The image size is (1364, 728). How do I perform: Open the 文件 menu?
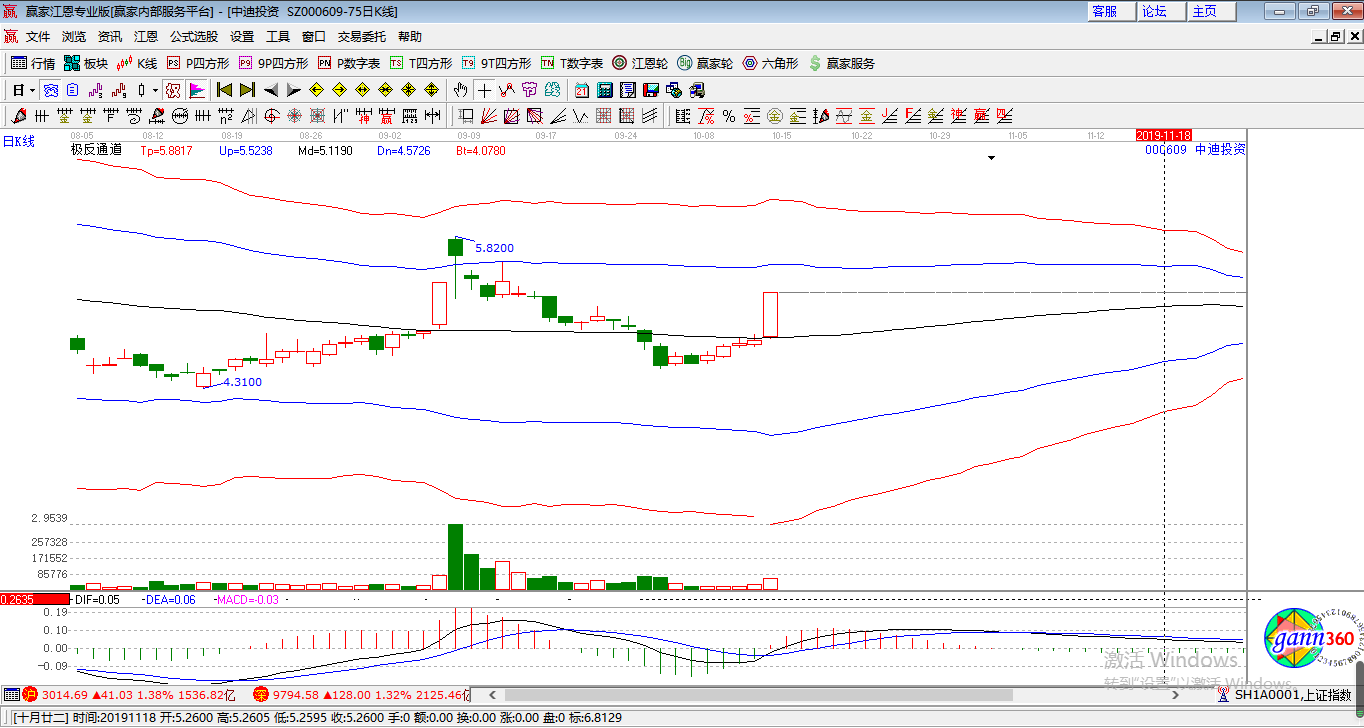[x=38, y=37]
